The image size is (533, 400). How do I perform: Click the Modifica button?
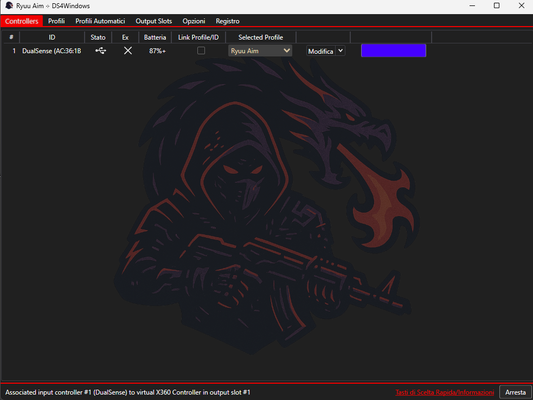(321, 51)
